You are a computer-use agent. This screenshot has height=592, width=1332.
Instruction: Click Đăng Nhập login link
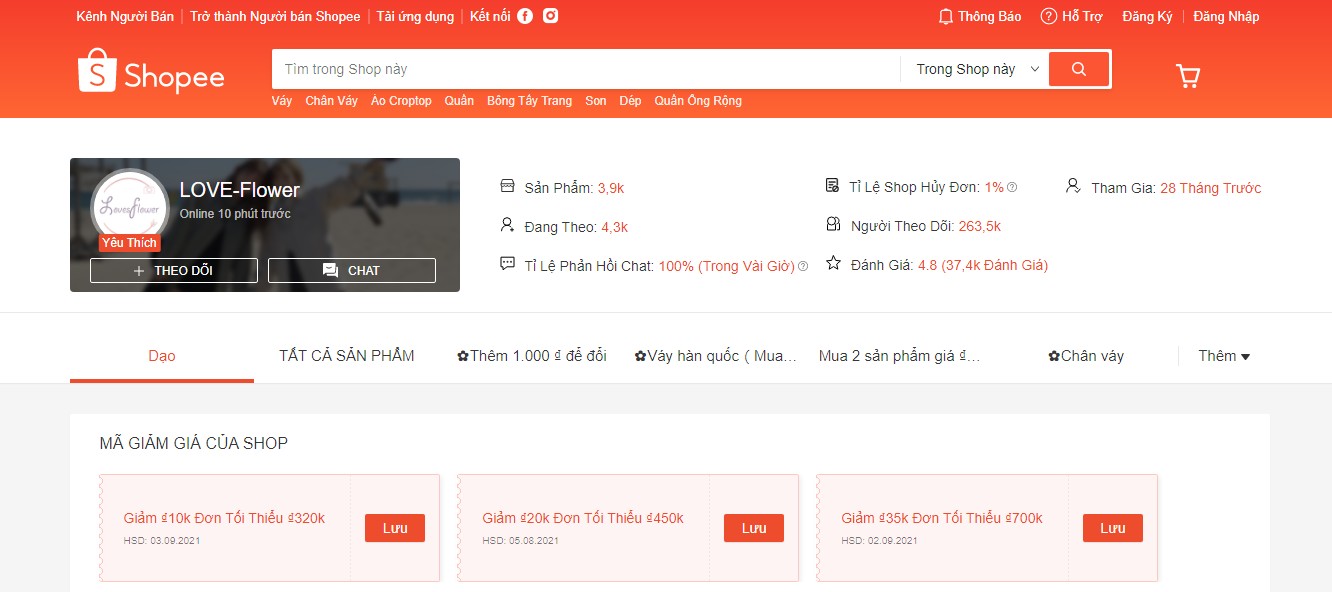click(x=1226, y=16)
